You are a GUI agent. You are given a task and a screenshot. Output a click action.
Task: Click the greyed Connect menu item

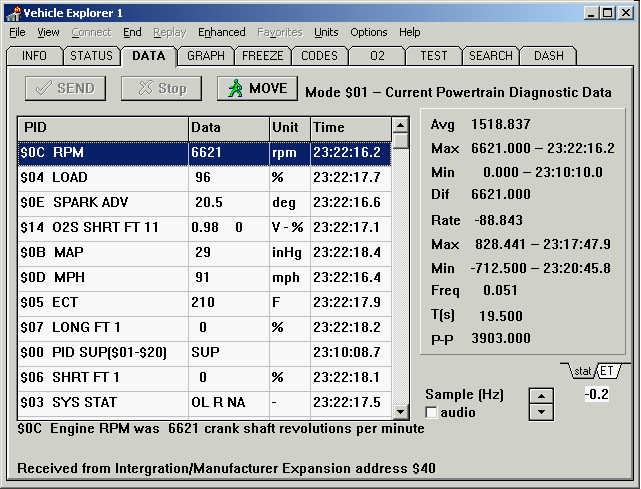(91, 32)
